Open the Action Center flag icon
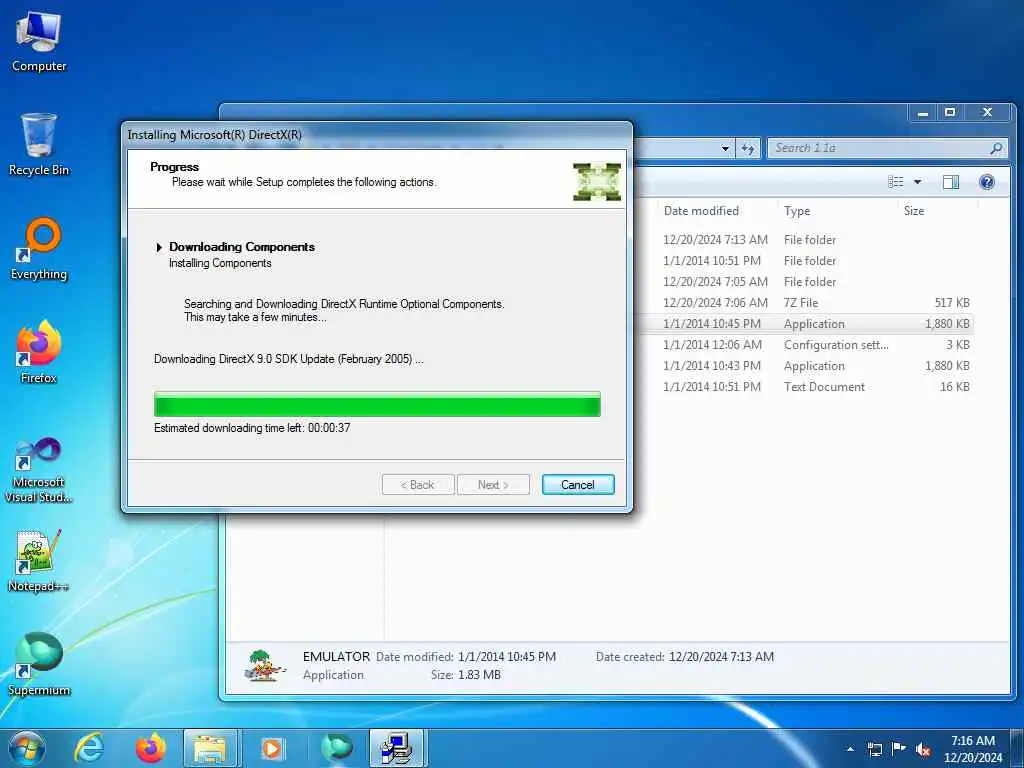This screenshot has height=768, width=1024. (899, 749)
